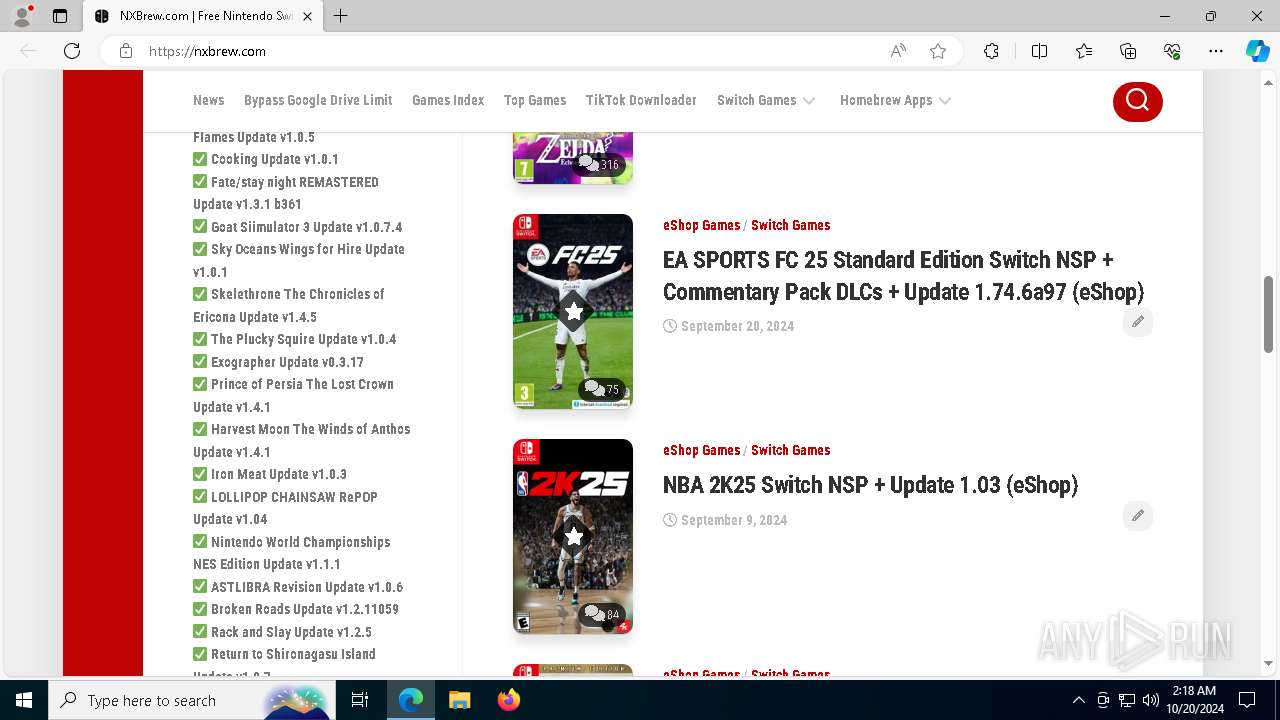View site information lock icon
Screen dimensions: 1280x720
pos(126,51)
